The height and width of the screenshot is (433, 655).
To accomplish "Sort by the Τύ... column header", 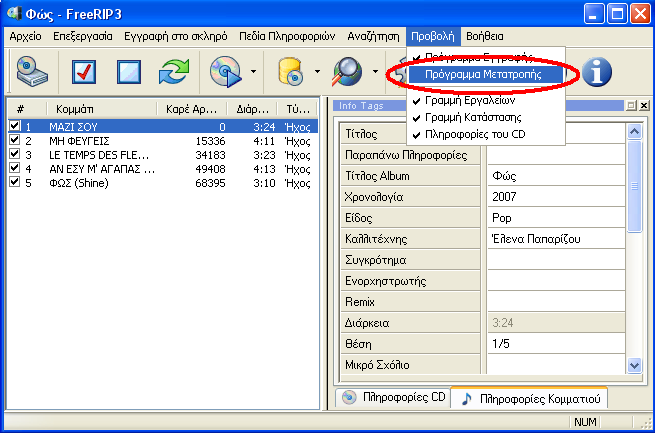I will [x=297, y=109].
